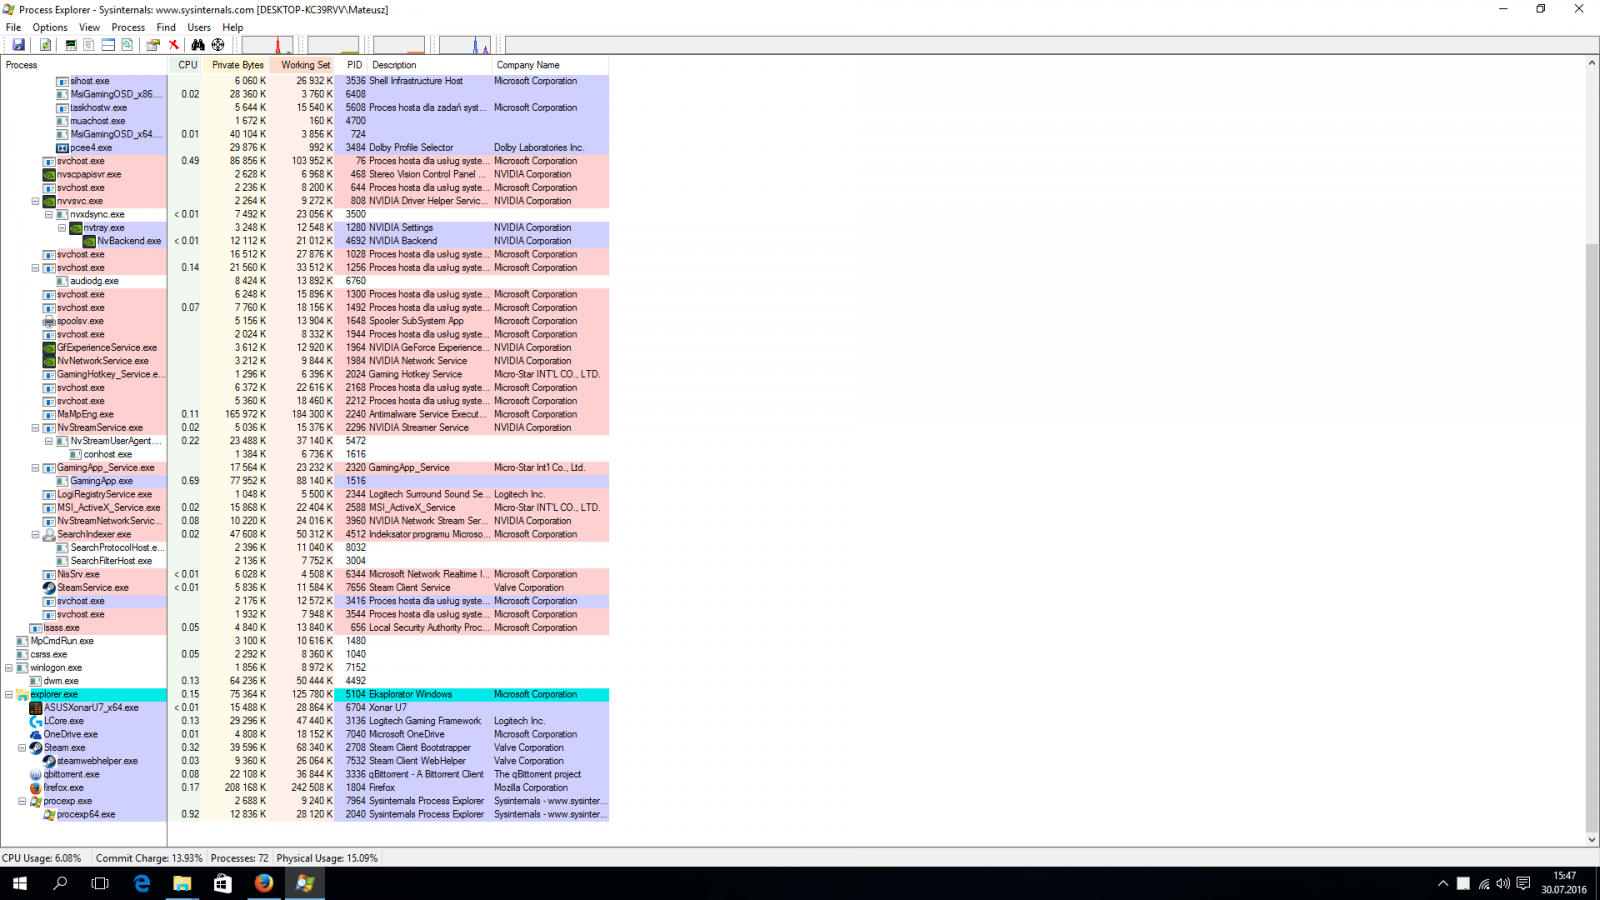Click the Save toolbar icon

[x=18, y=45]
